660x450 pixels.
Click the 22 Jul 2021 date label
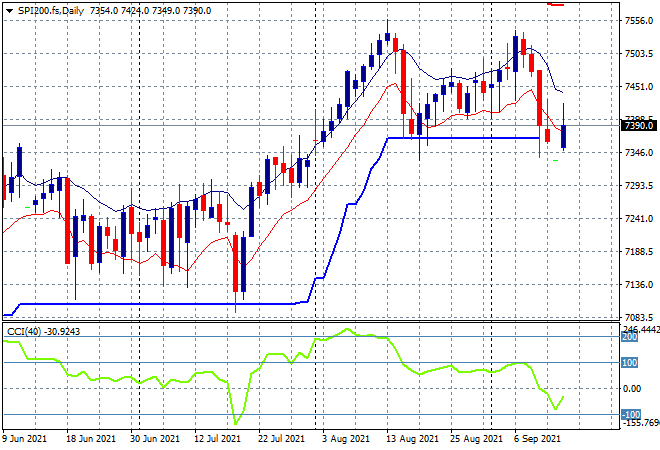pos(281,439)
